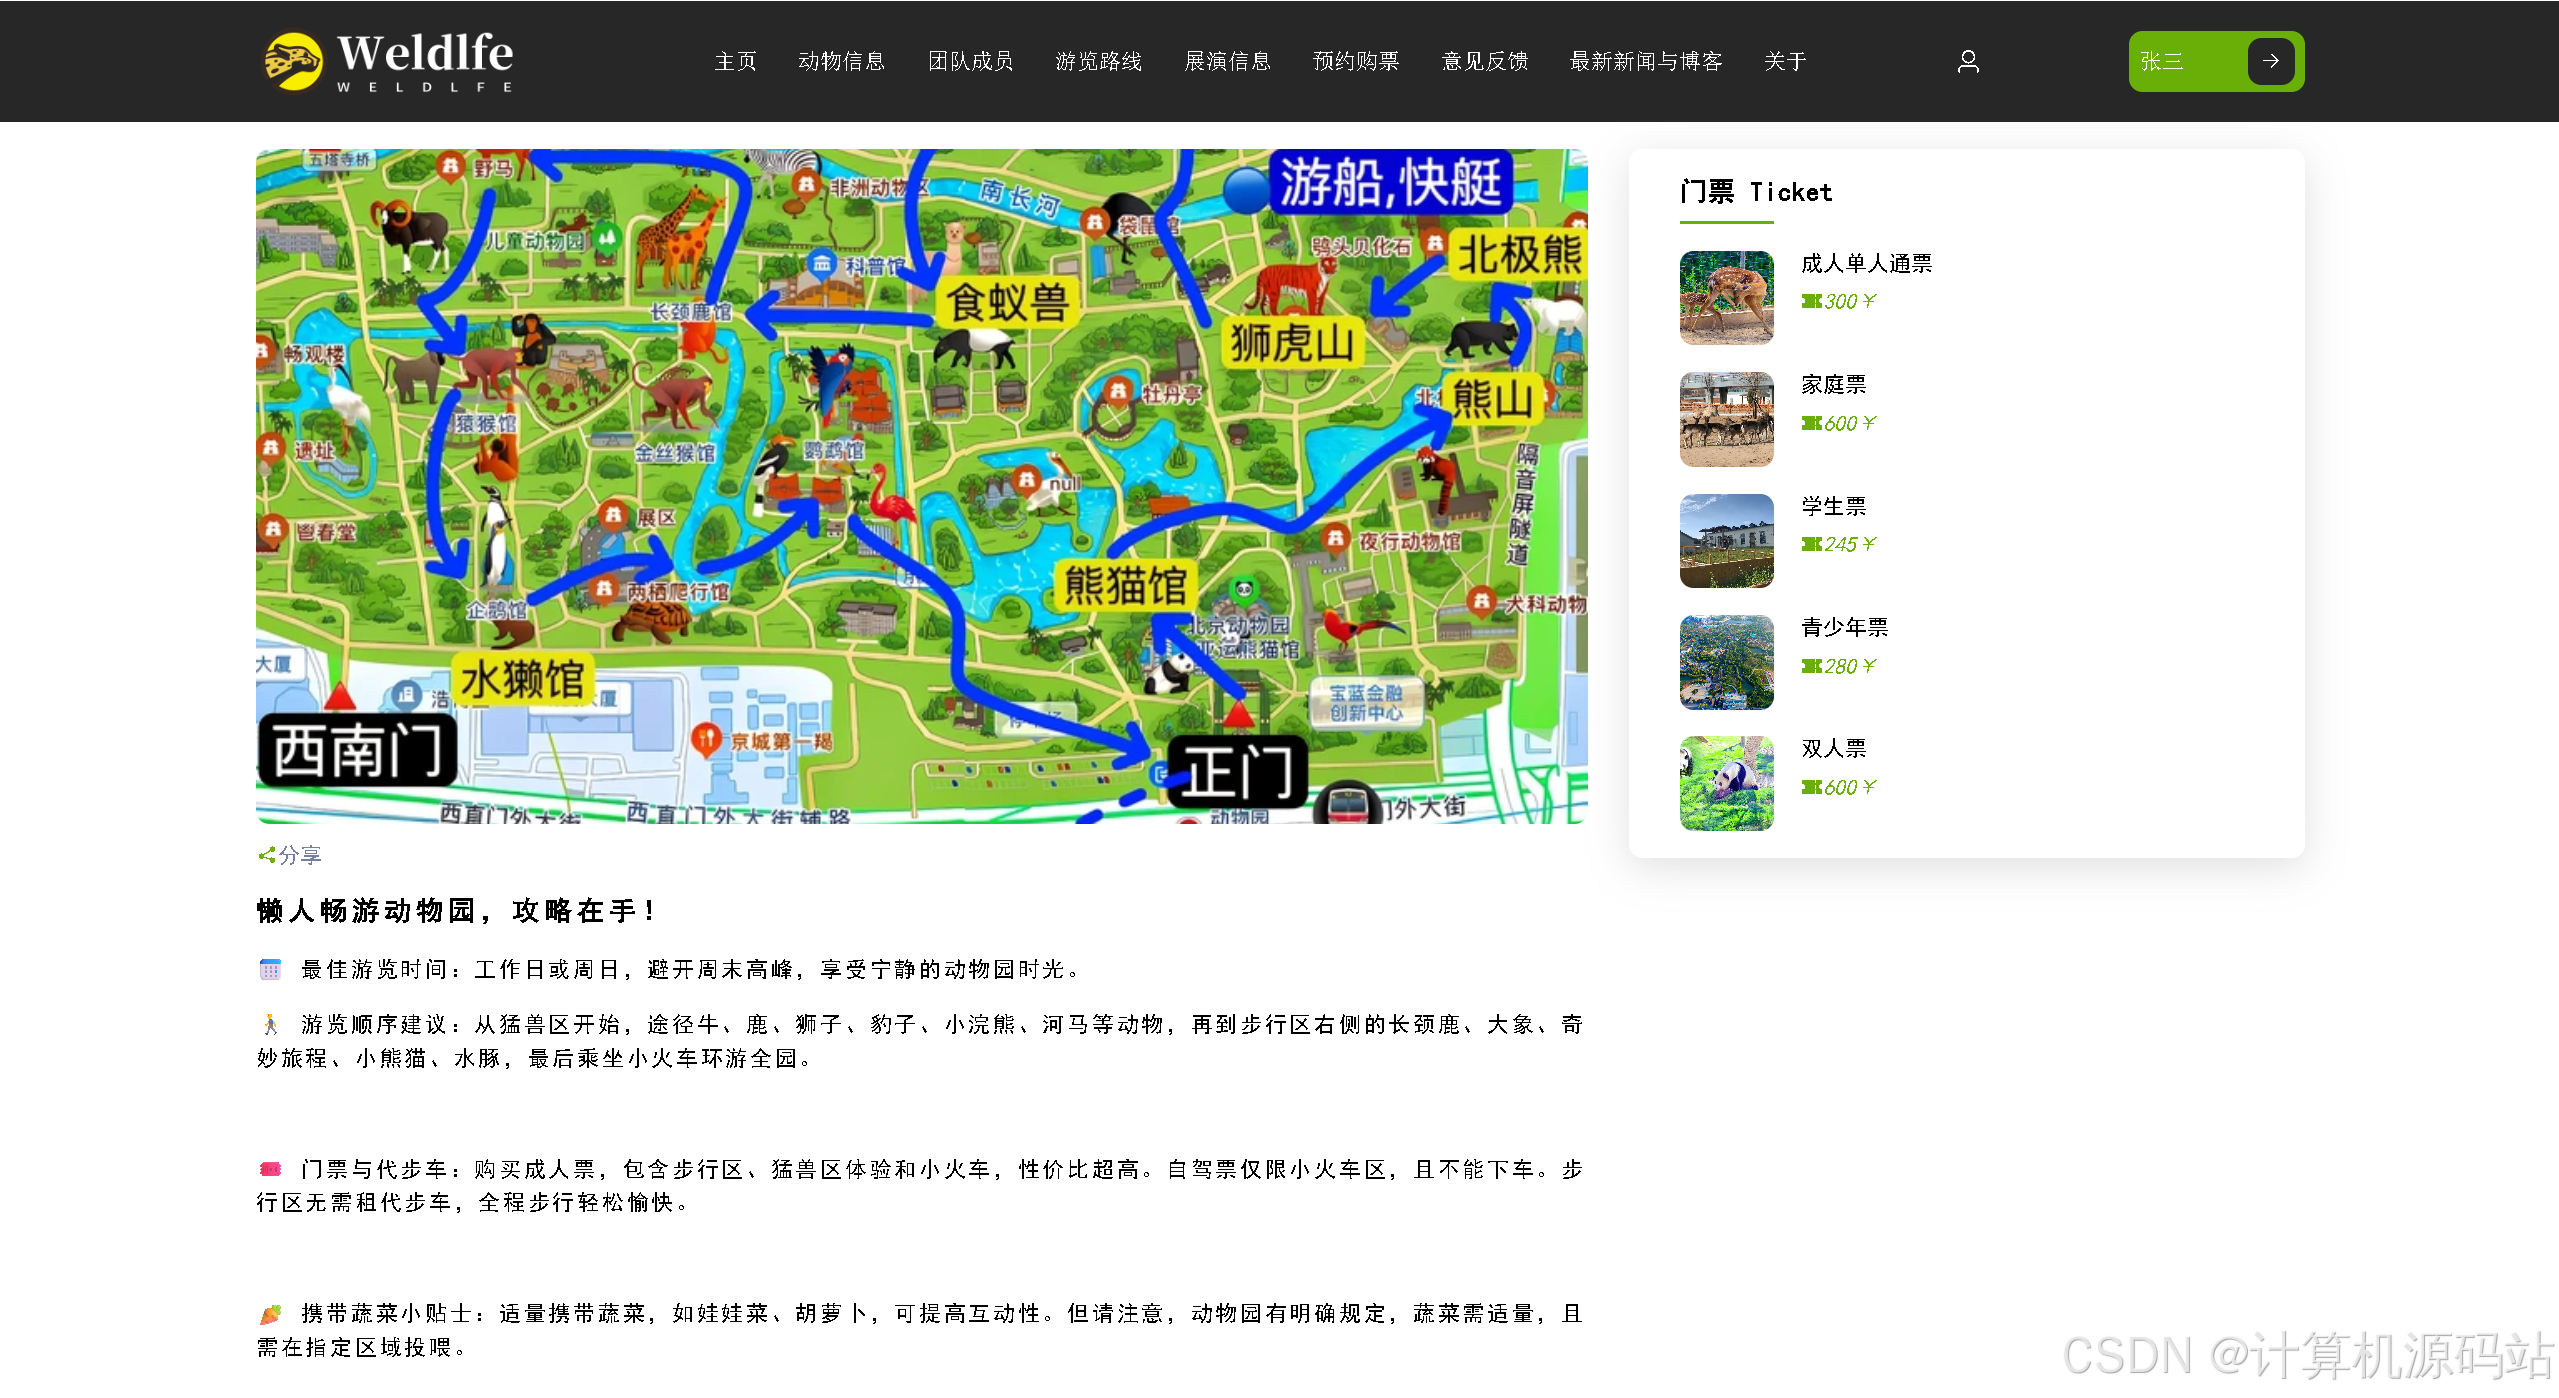Open the 成人单人通票 ticket link
Screen dimensions: 2559x1398
[x=1866, y=263]
